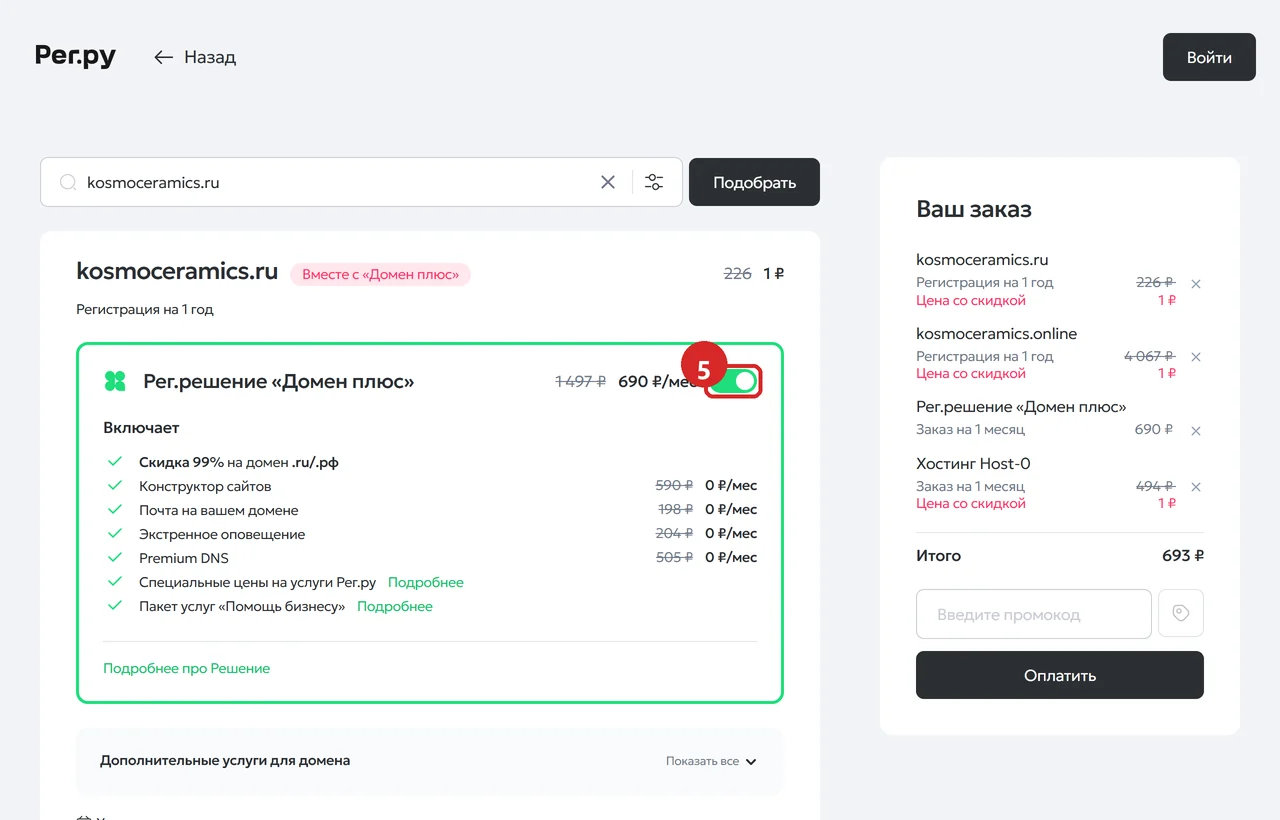This screenshot has height=820, width=1280.
Task: Click the Итого 693 ₽ total
Action: point(1060,555)
